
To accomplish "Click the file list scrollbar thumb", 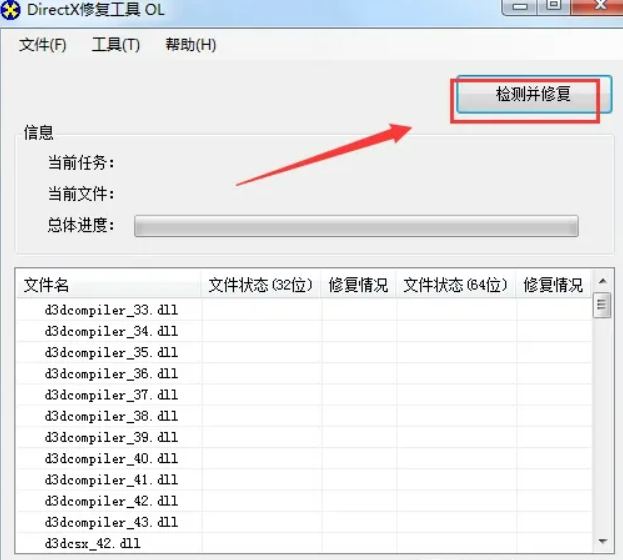I will (602, 305).
